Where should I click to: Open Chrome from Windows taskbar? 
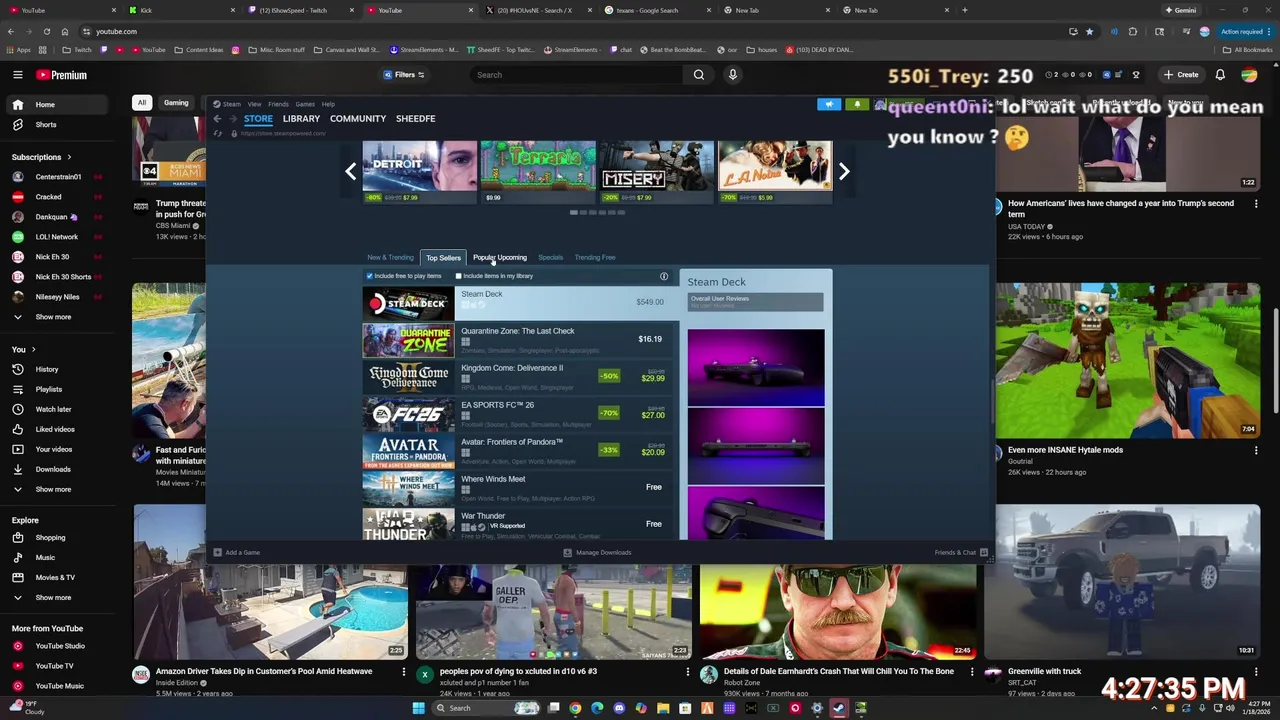click(x=575, y=708)
